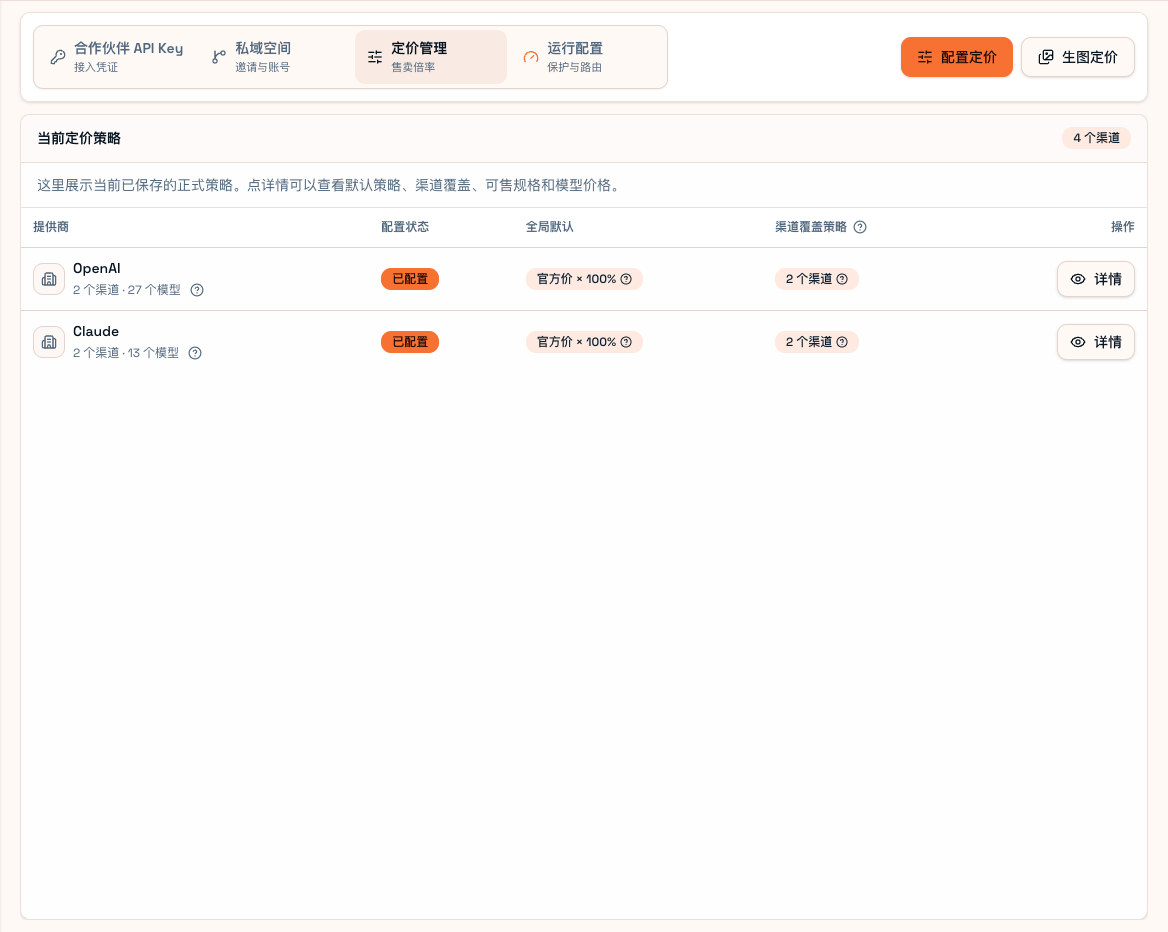Click the 配置定价 button

(956, 57)
